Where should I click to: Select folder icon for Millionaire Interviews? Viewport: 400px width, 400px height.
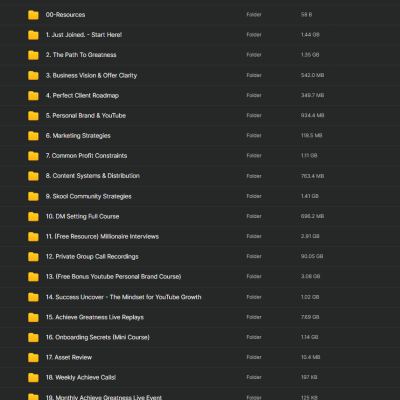(x=33, y=237)
